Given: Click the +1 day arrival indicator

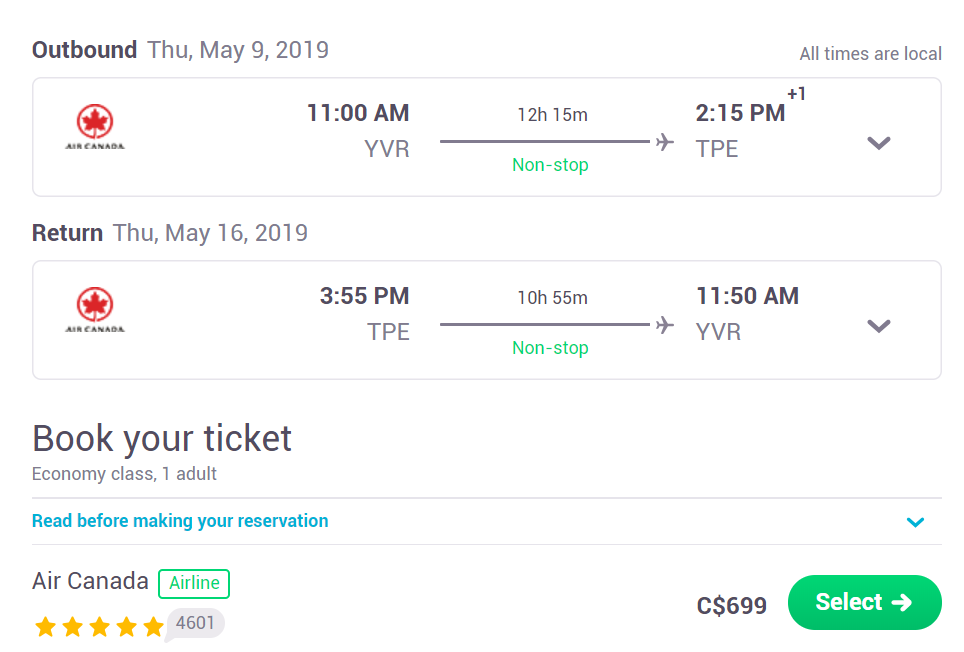Looking at the screenshot, I should tap(796, 94).
